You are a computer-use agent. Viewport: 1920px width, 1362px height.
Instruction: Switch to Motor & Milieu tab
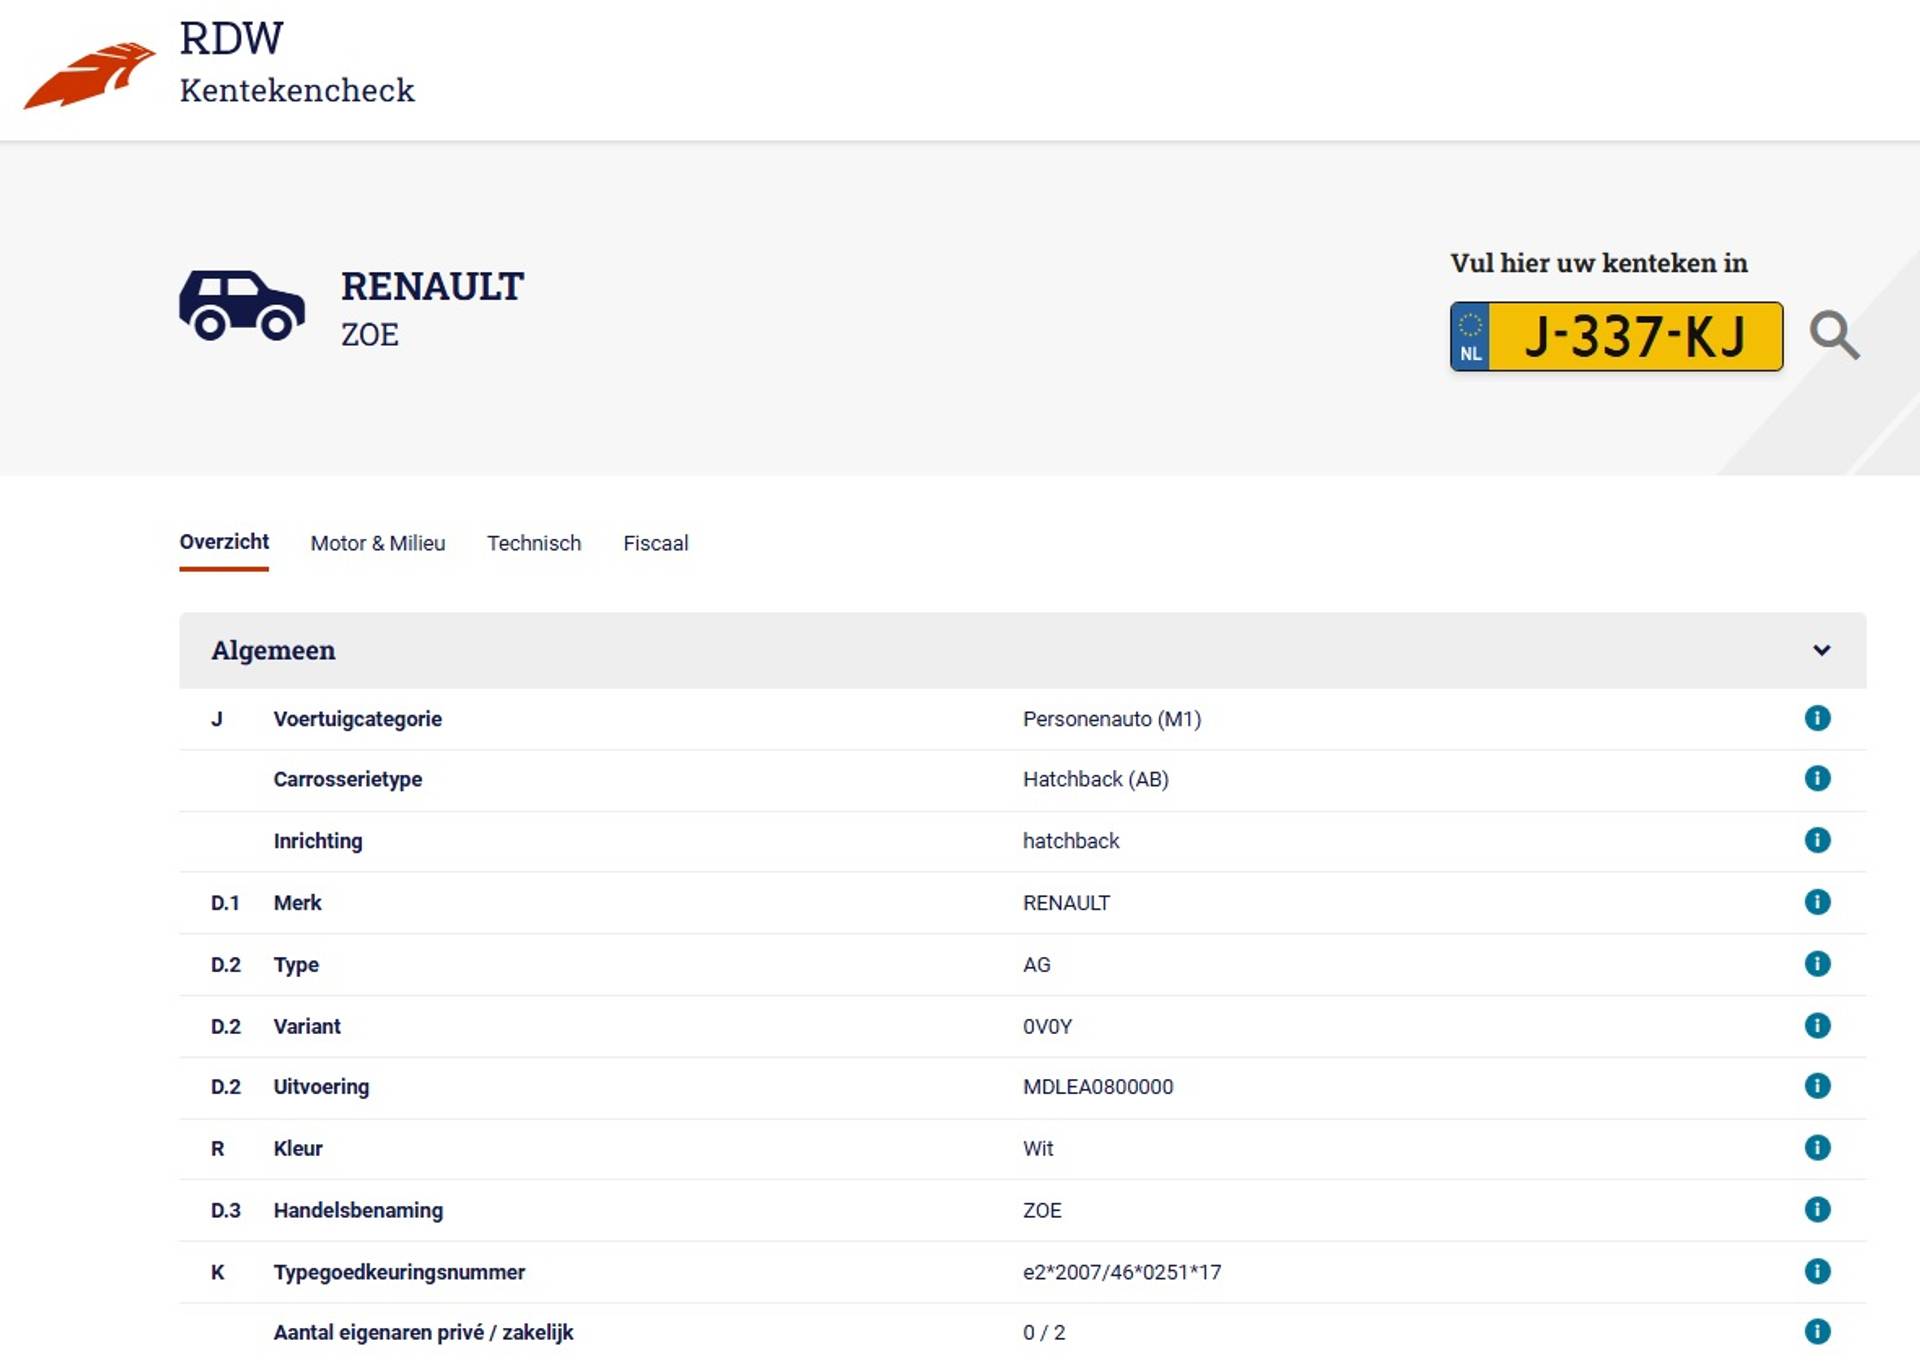(377, 543)
